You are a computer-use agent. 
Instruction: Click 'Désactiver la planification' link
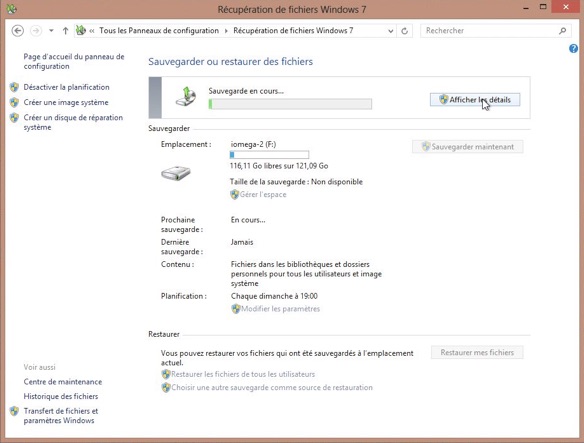(66, 87)
